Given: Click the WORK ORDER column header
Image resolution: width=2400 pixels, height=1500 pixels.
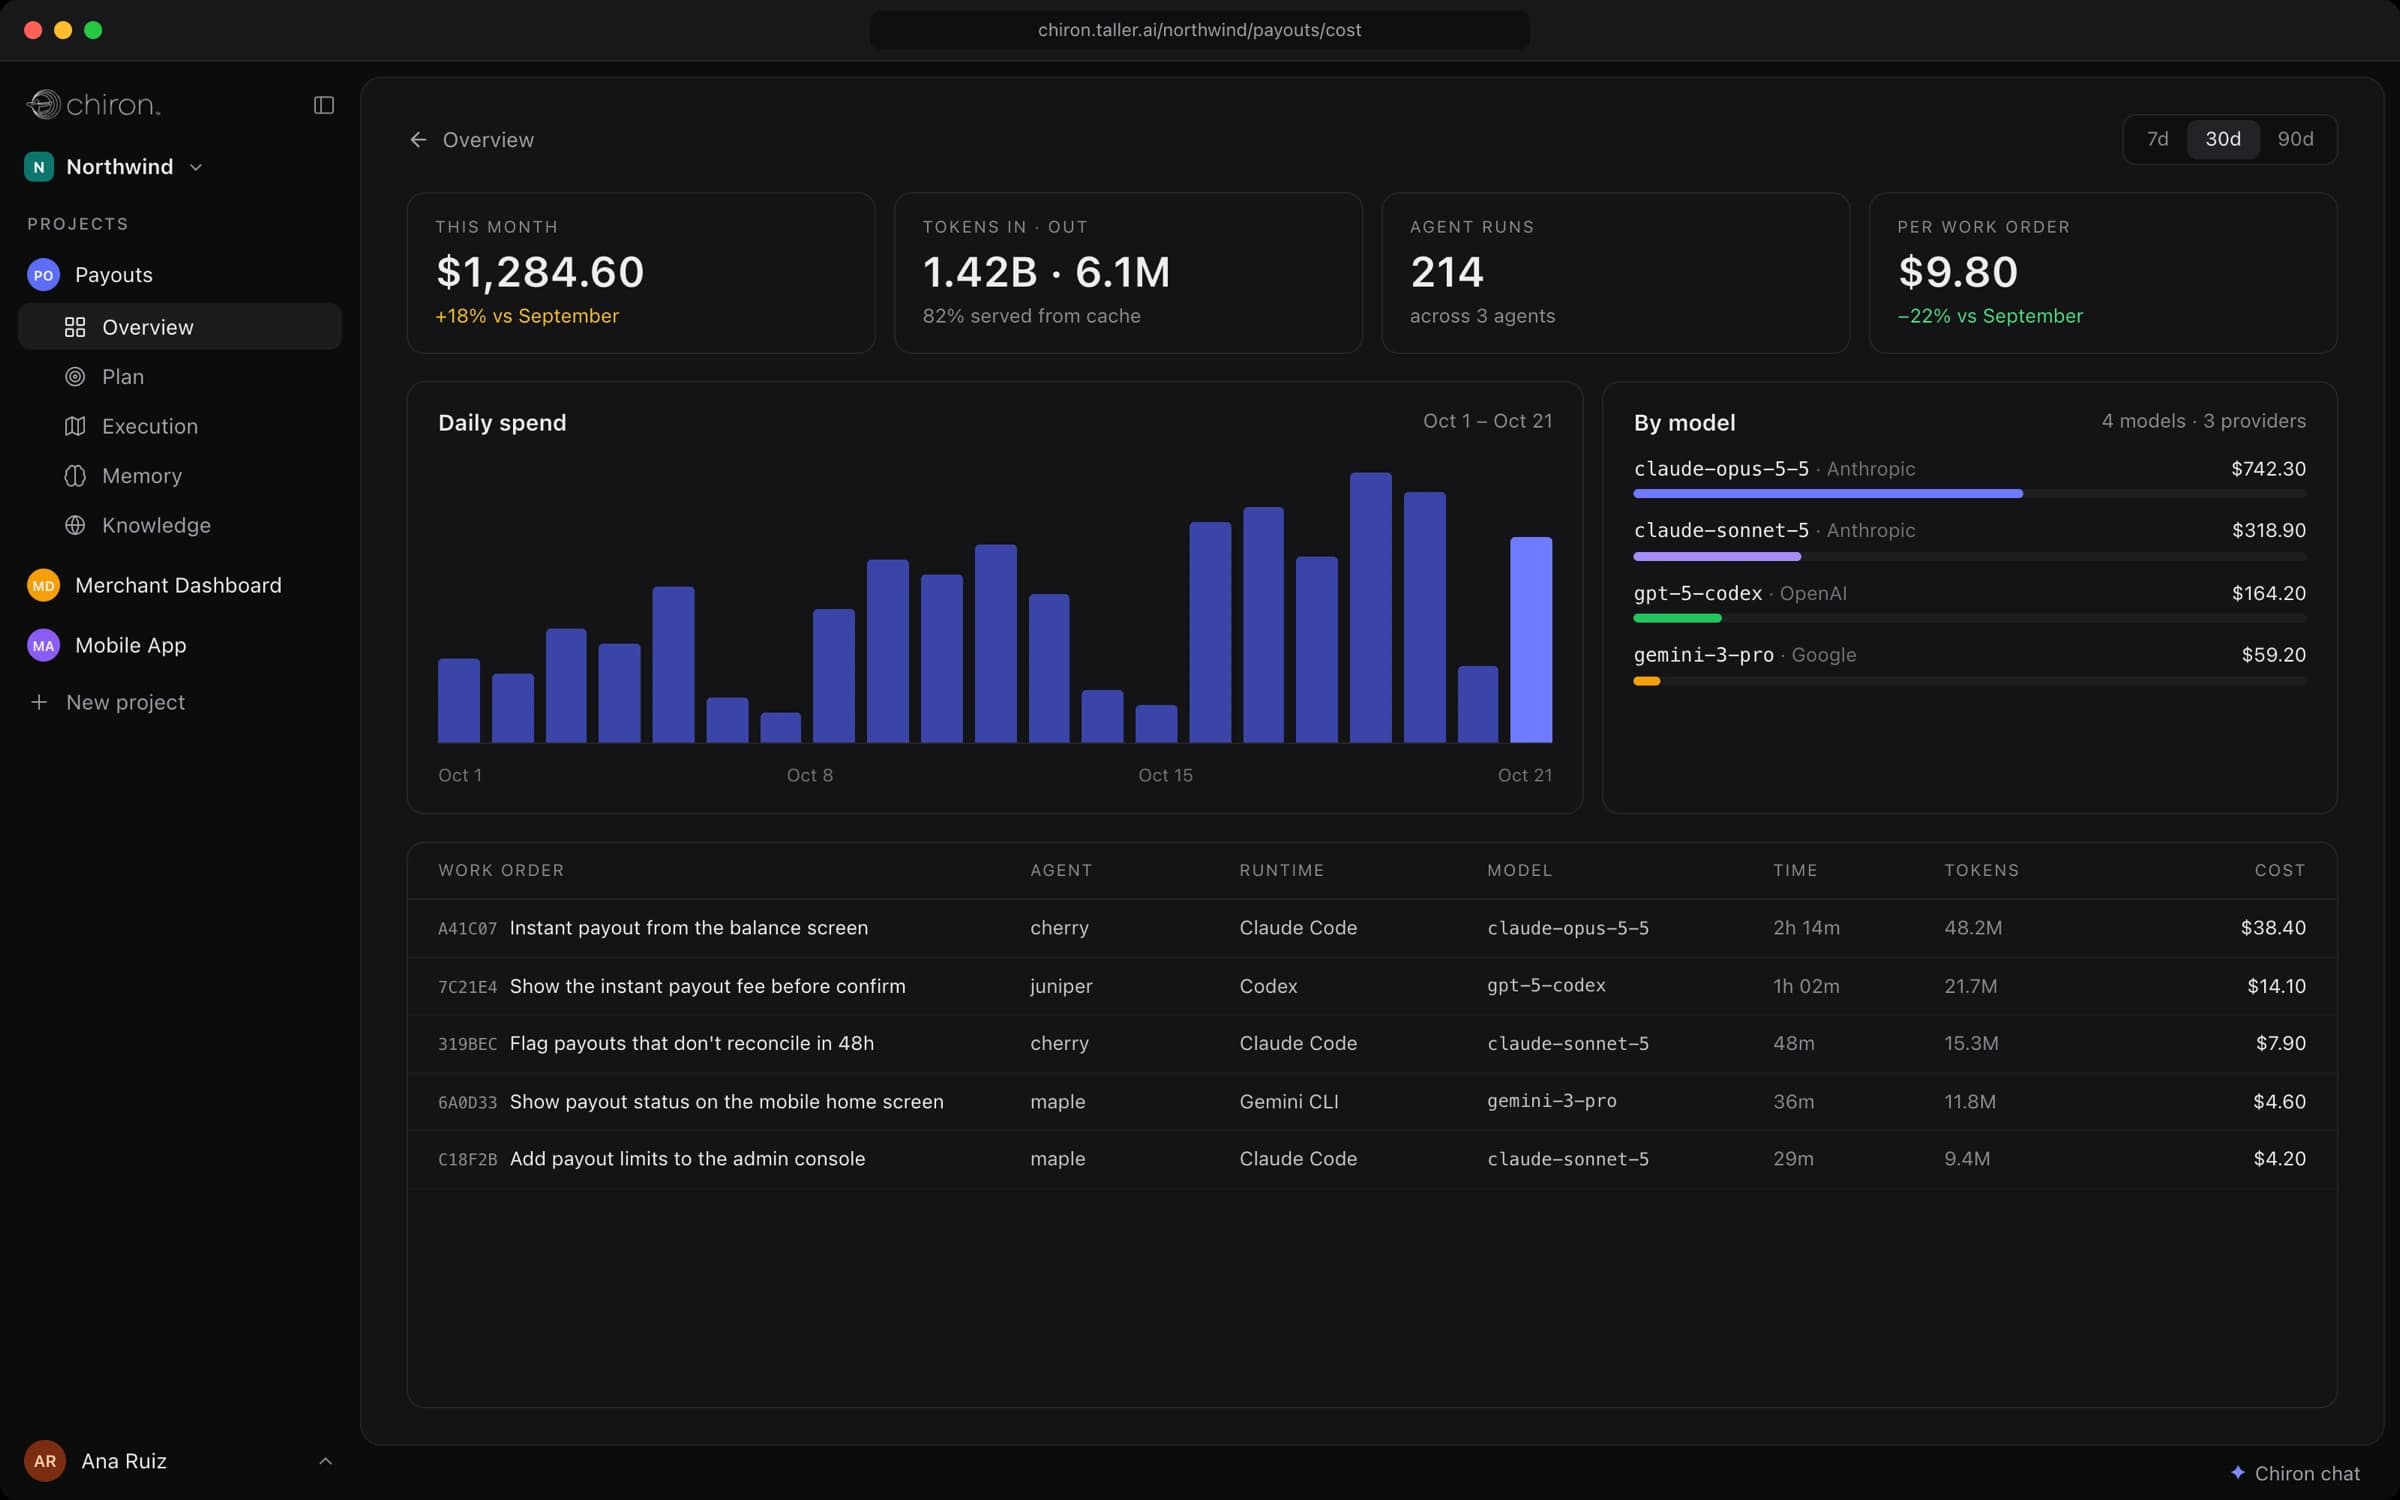Looking at the screenshot, I should pos(501,870).
